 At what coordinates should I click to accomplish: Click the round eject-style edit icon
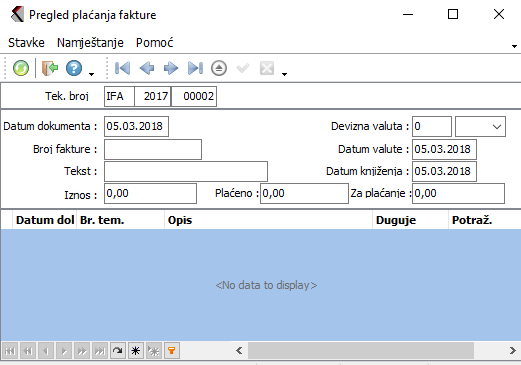coord(219,68)
